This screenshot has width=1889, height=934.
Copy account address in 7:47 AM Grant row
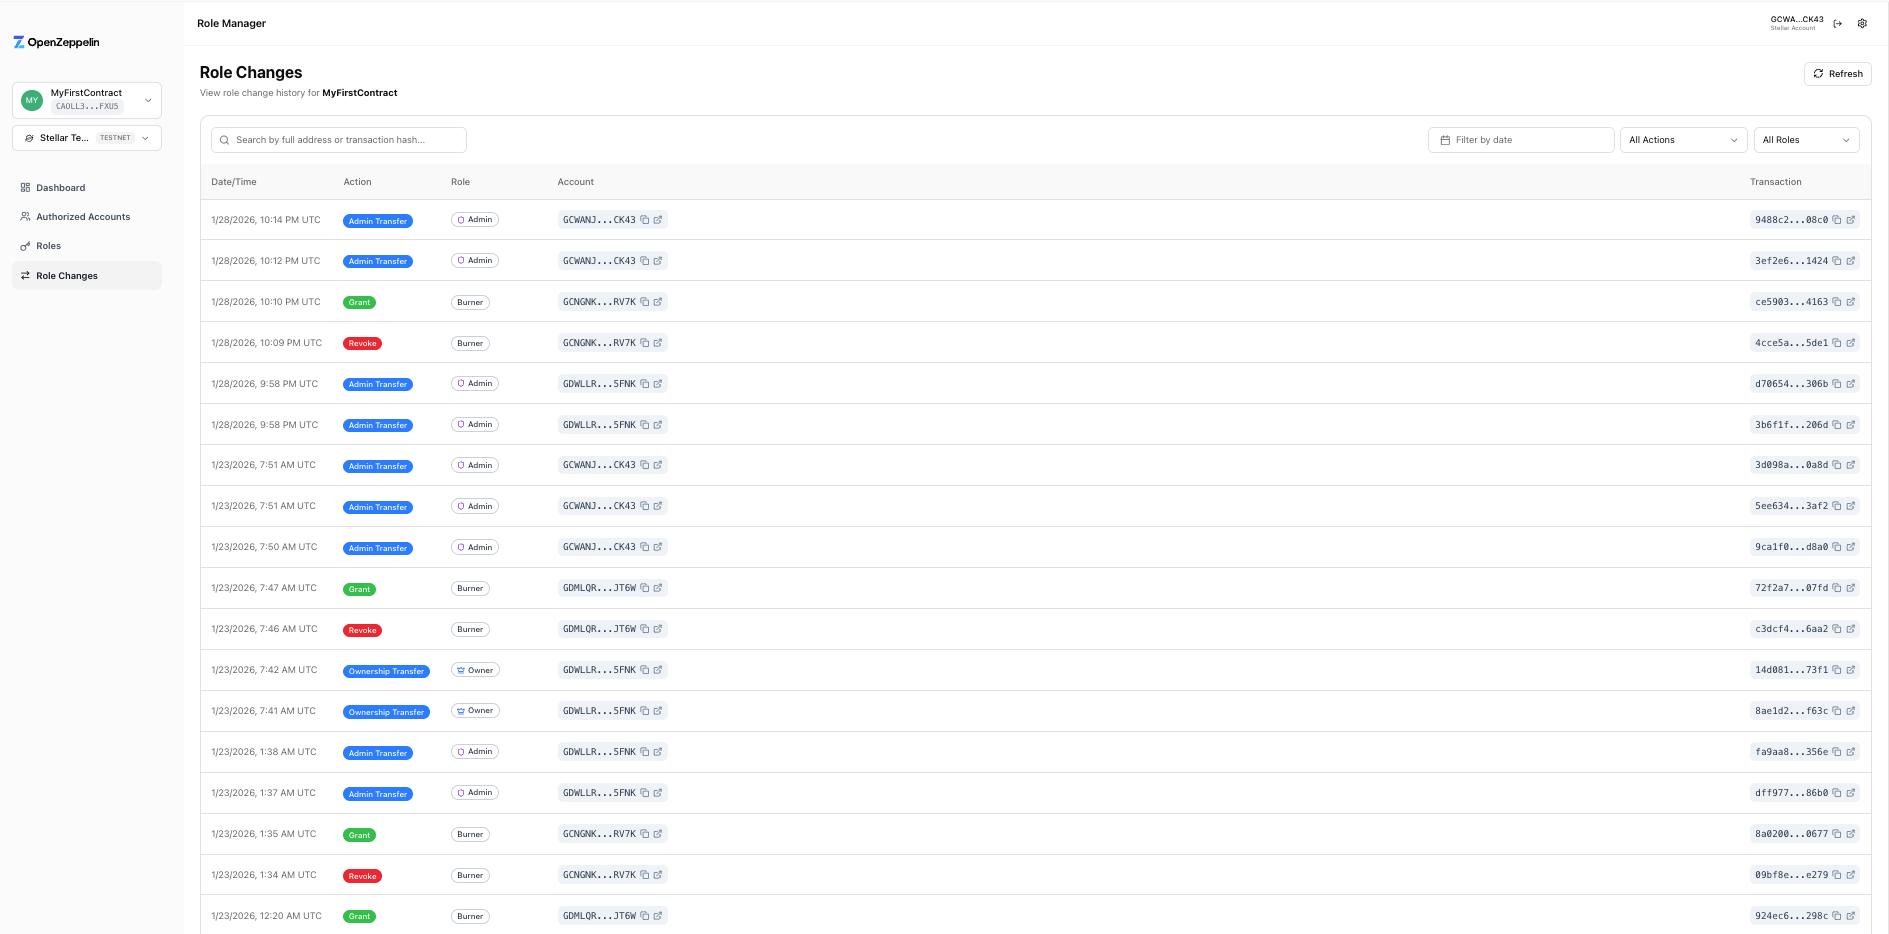(645, 588)
